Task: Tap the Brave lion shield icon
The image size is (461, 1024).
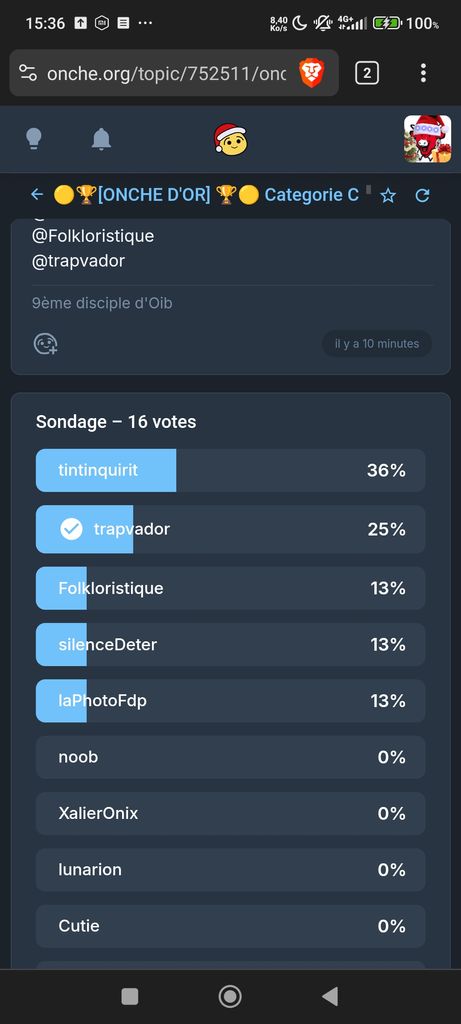Action: [311, 73]
